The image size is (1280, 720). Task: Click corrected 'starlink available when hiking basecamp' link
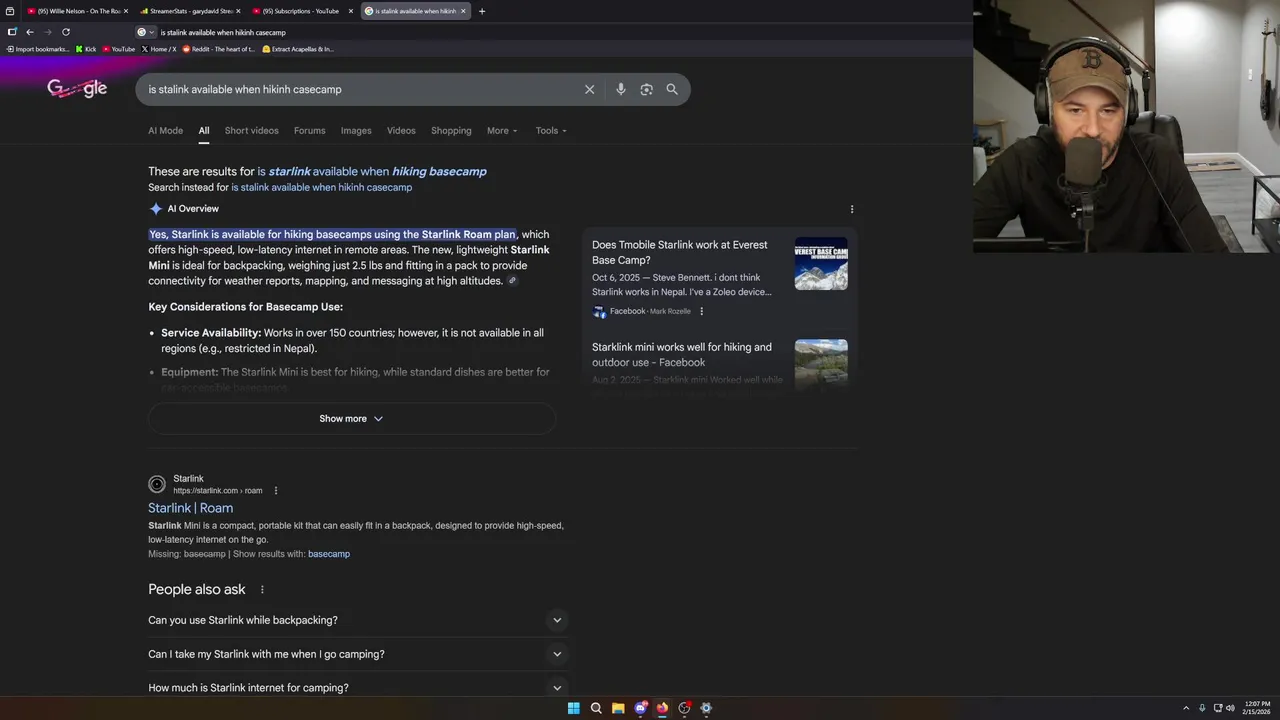click(x=372, y=172)
